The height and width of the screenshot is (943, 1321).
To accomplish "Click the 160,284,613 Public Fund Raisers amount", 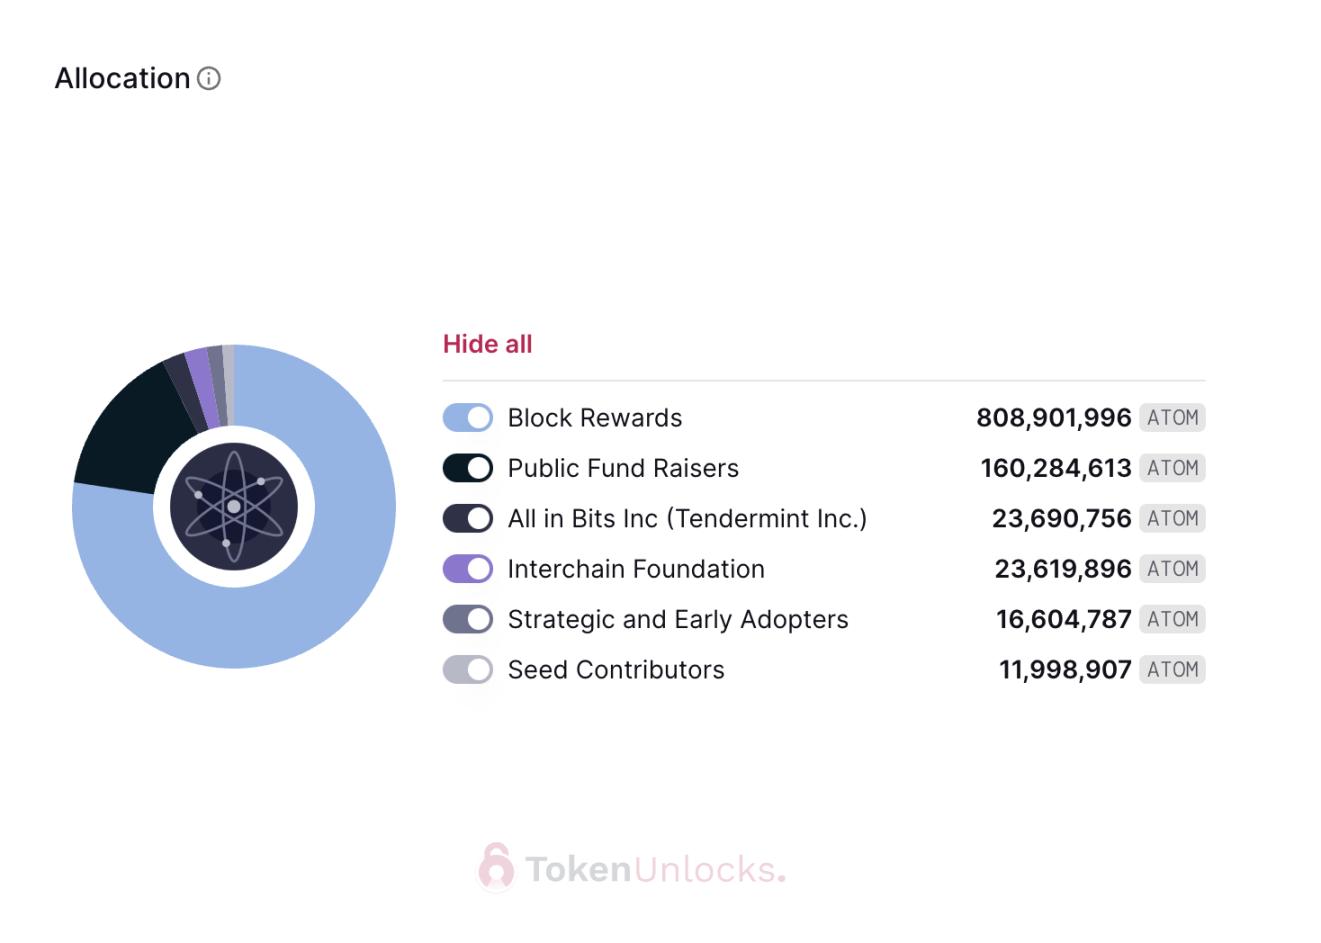I will 1056,468.
